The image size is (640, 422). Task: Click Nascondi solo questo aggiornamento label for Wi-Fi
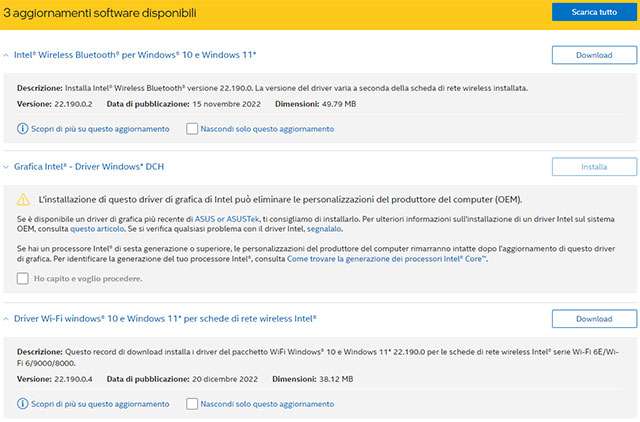click(267, 404)
